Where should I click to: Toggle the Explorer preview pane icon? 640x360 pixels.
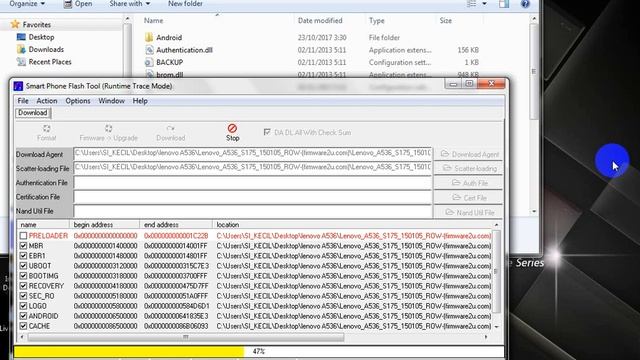click(x=504, y=4)
